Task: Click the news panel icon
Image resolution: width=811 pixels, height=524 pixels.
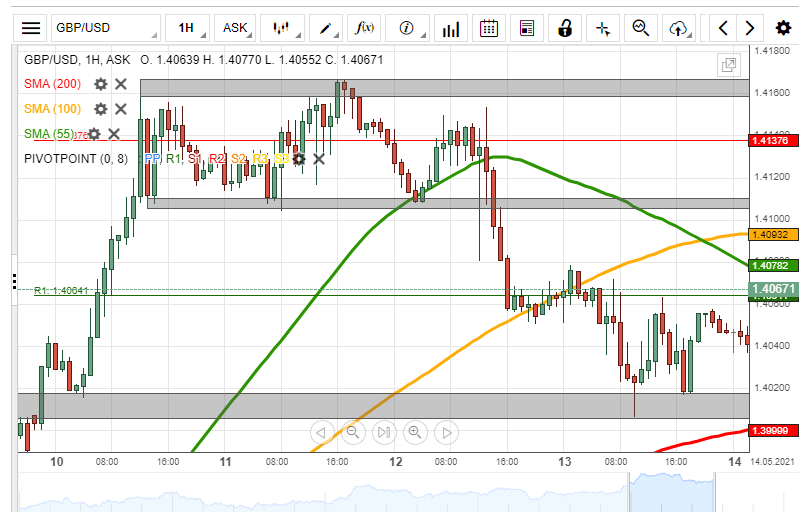Action: [x=527, y=28]
